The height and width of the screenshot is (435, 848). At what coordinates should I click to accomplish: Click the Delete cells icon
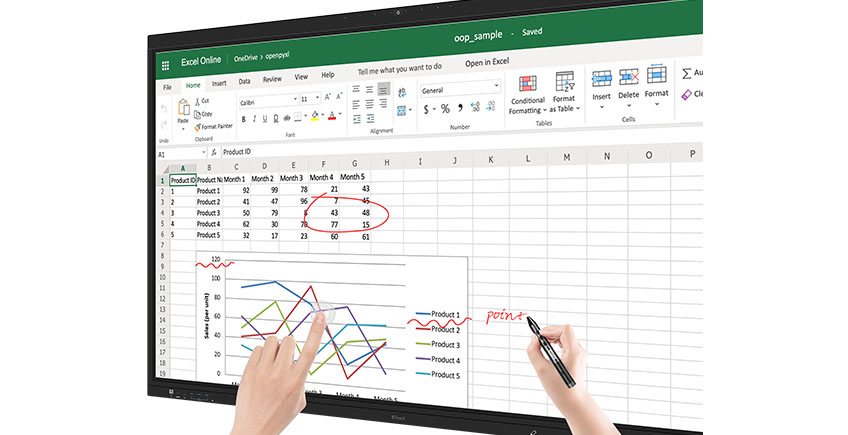[x=628, y=79]
